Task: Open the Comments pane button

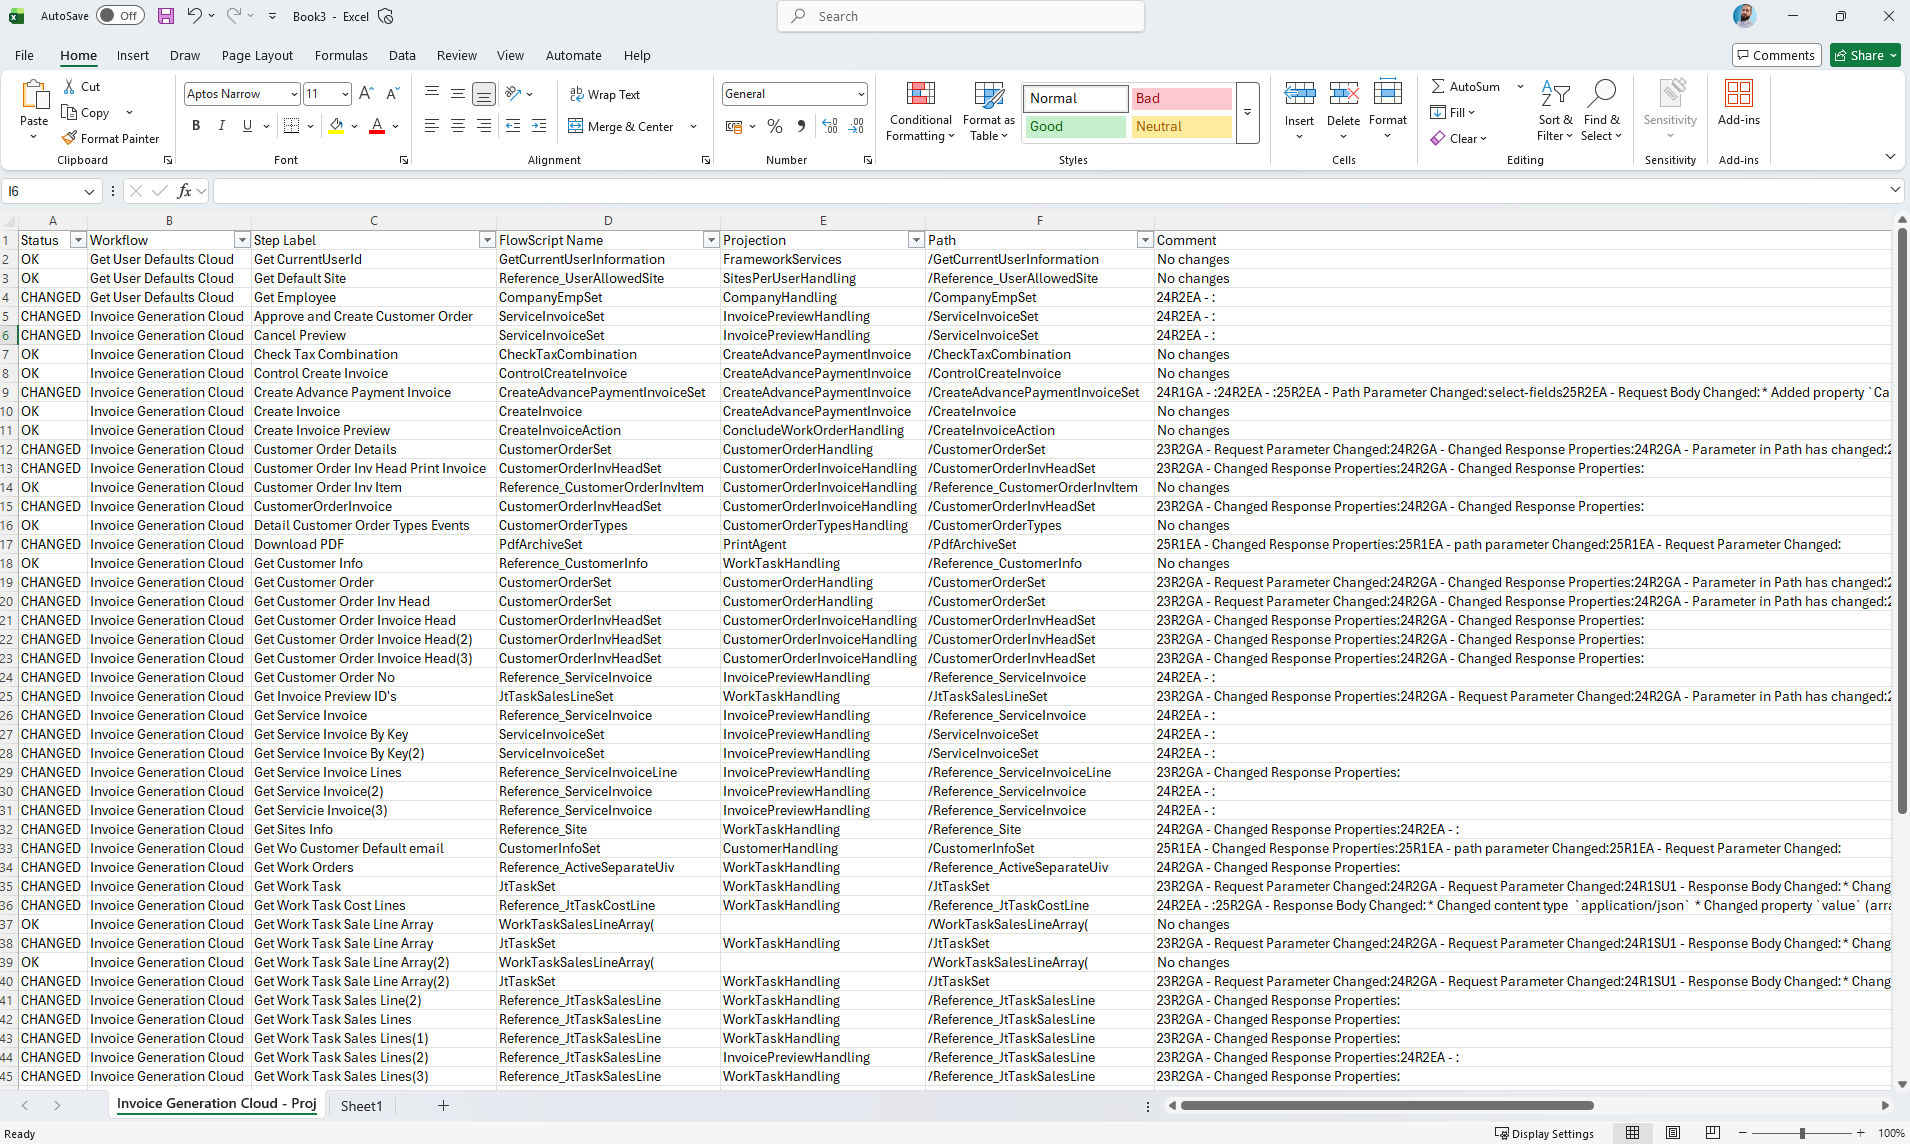Action: (x=1775, y=56)
